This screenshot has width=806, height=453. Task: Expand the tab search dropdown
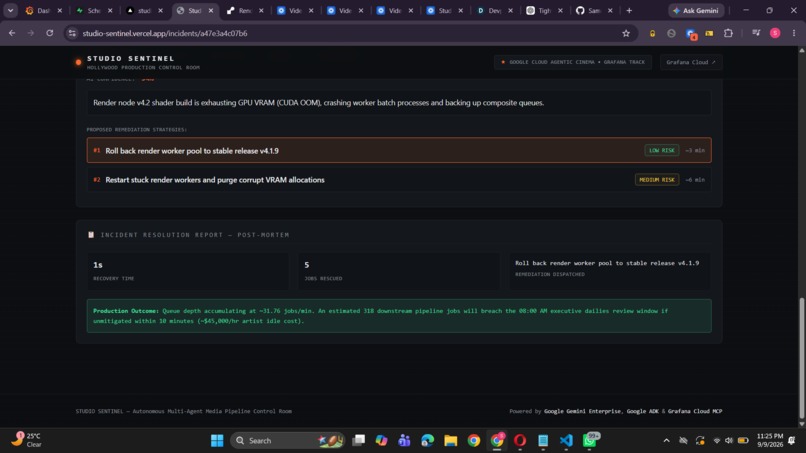click(10, 10)
